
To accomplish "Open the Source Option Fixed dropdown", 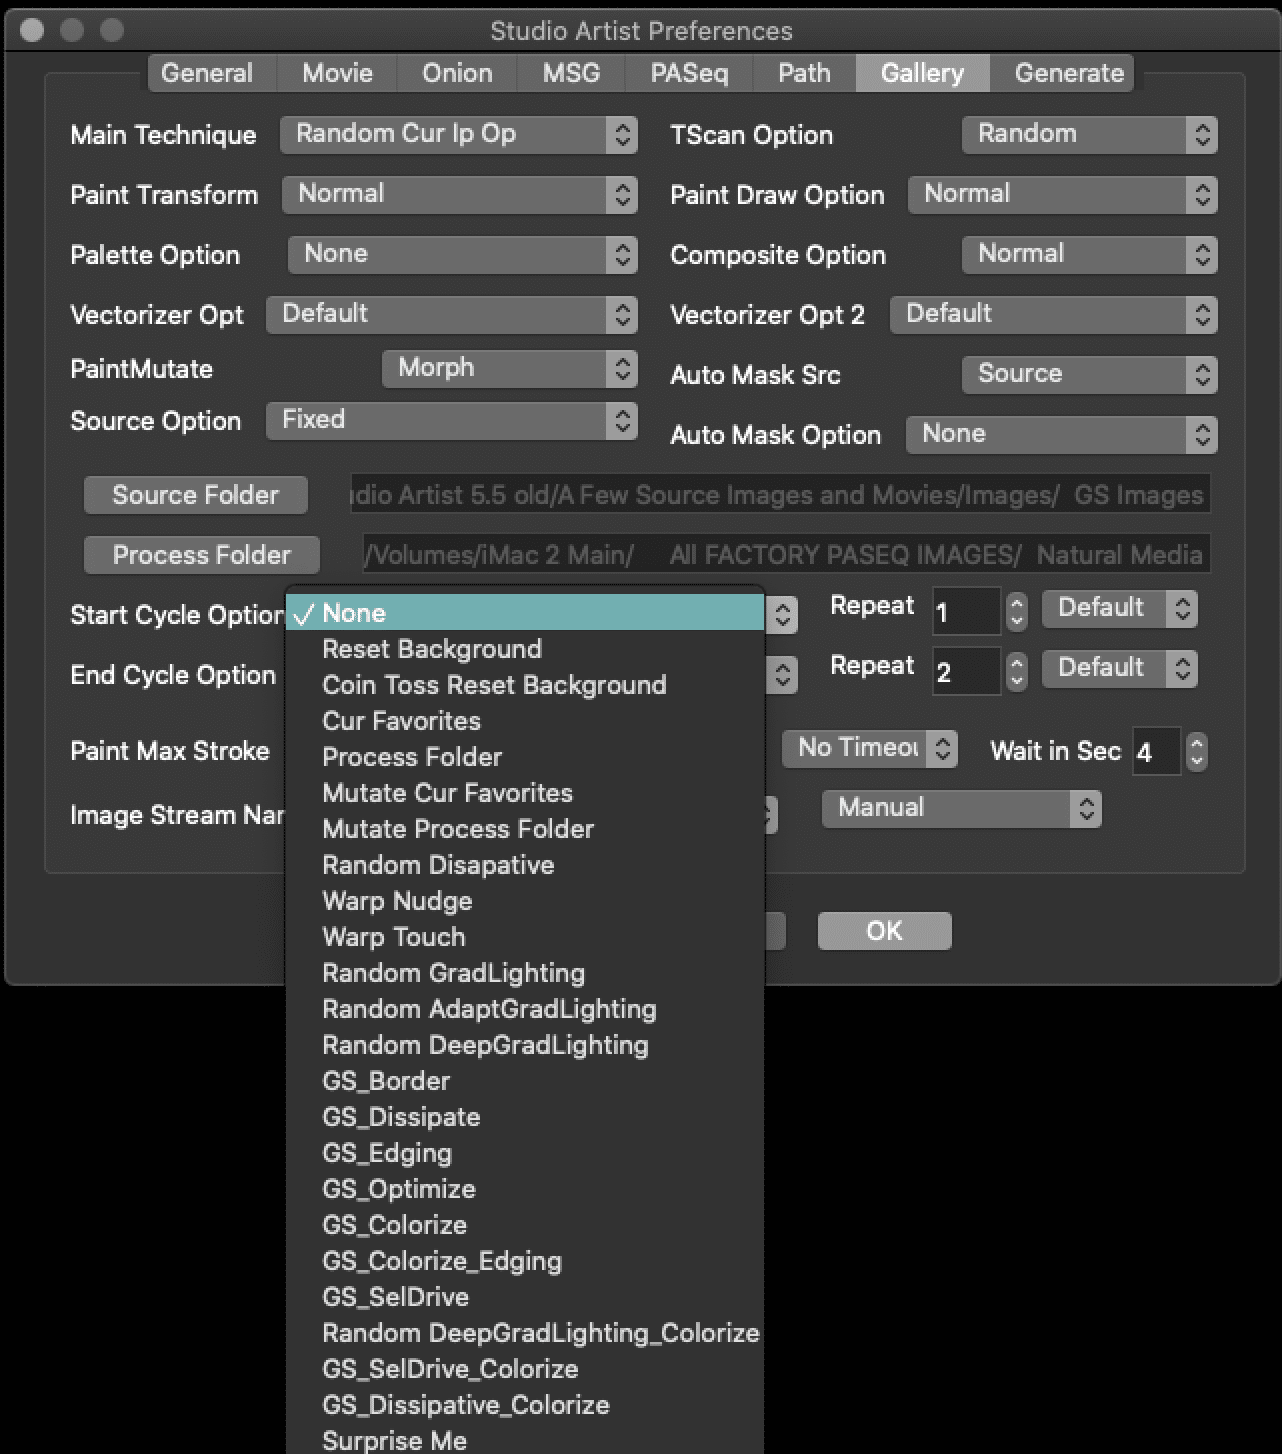I will [x=452, y=420].
